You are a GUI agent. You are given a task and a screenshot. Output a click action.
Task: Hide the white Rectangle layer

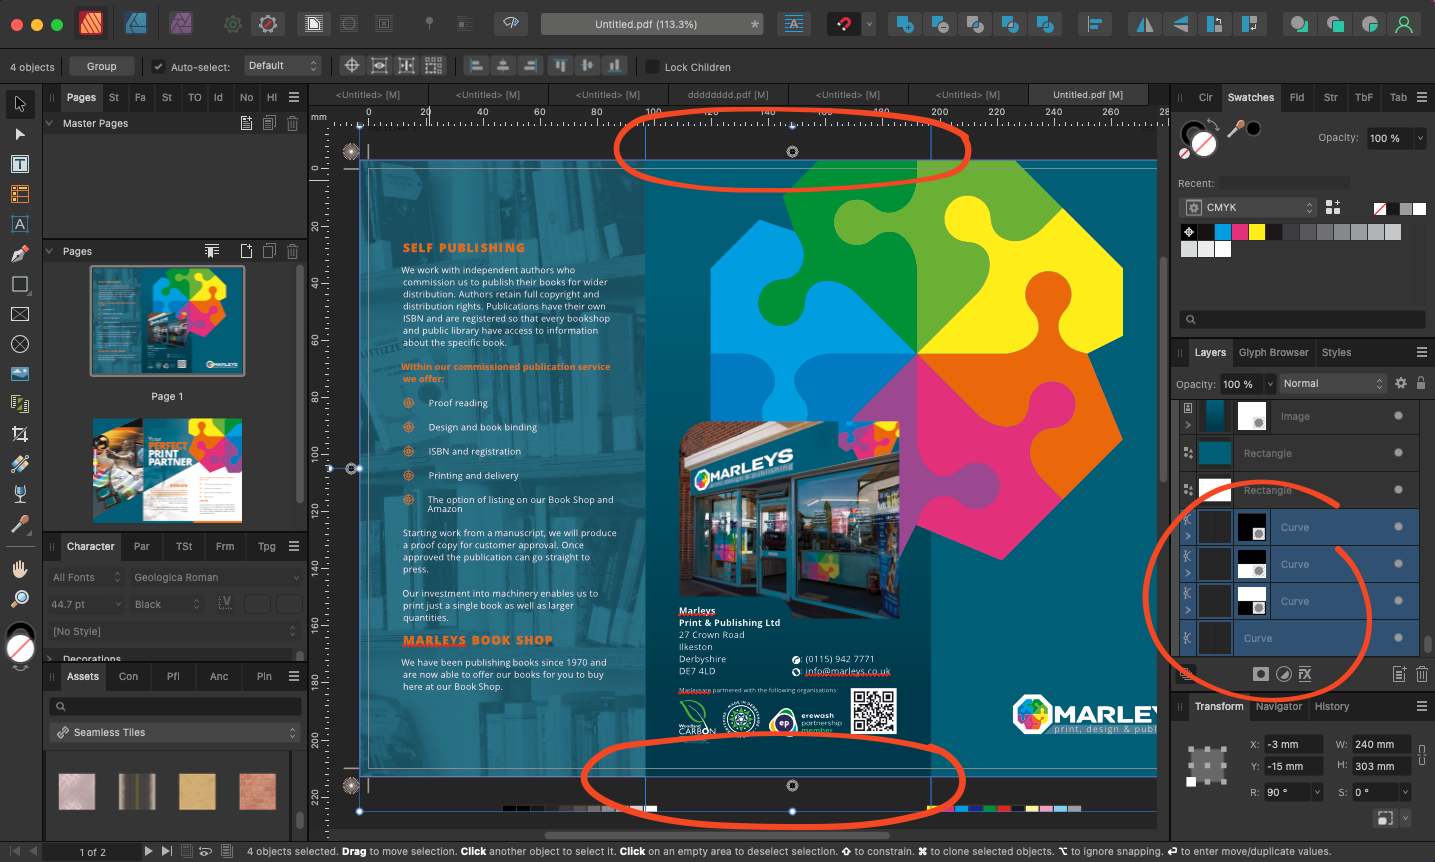click(1398, 490)
